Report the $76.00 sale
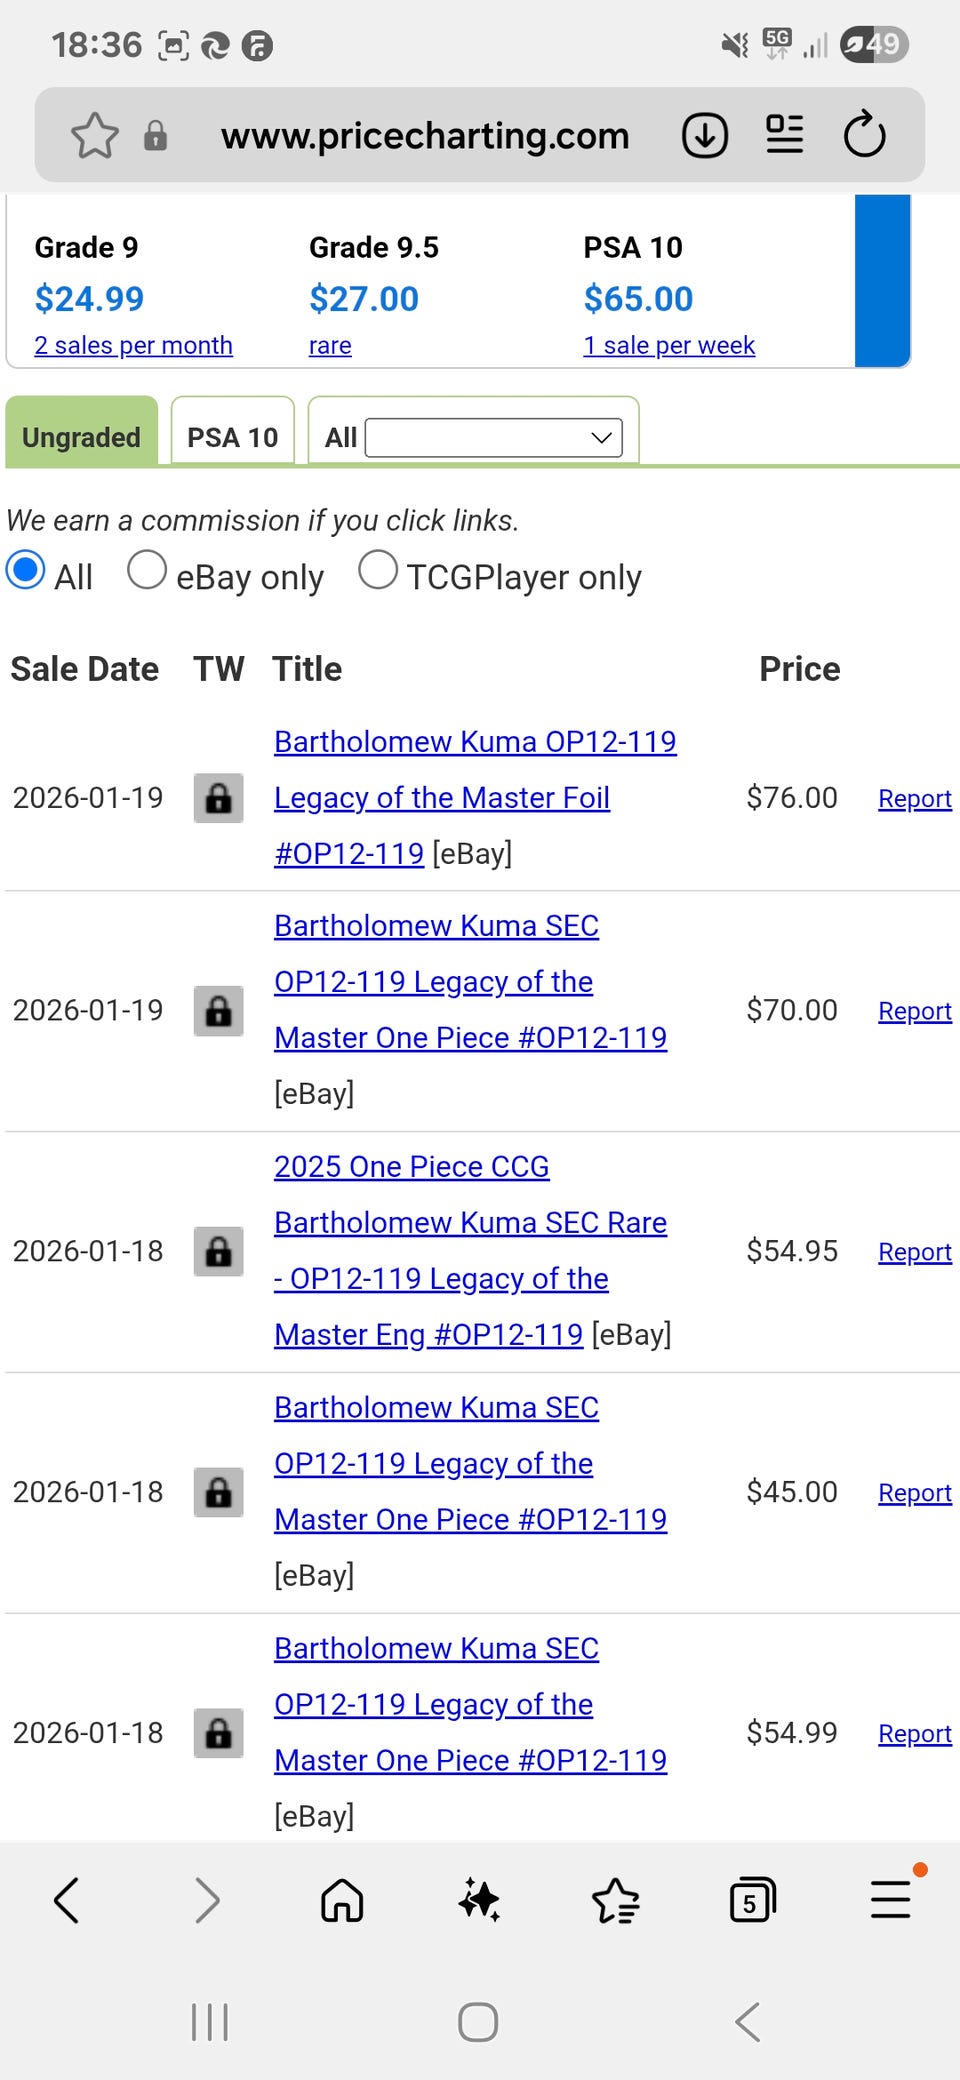This screenshot has height=2080, width=960. pos(914,799)
